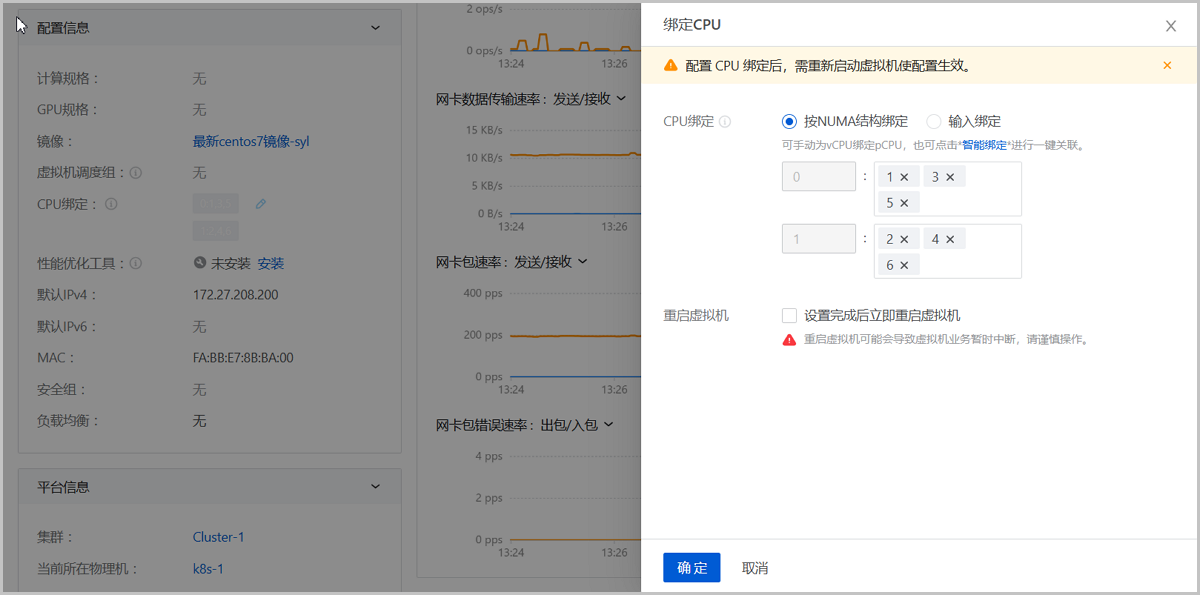Click the 性能优化工具 info icon
The image size is (1200, 595).
136,264
